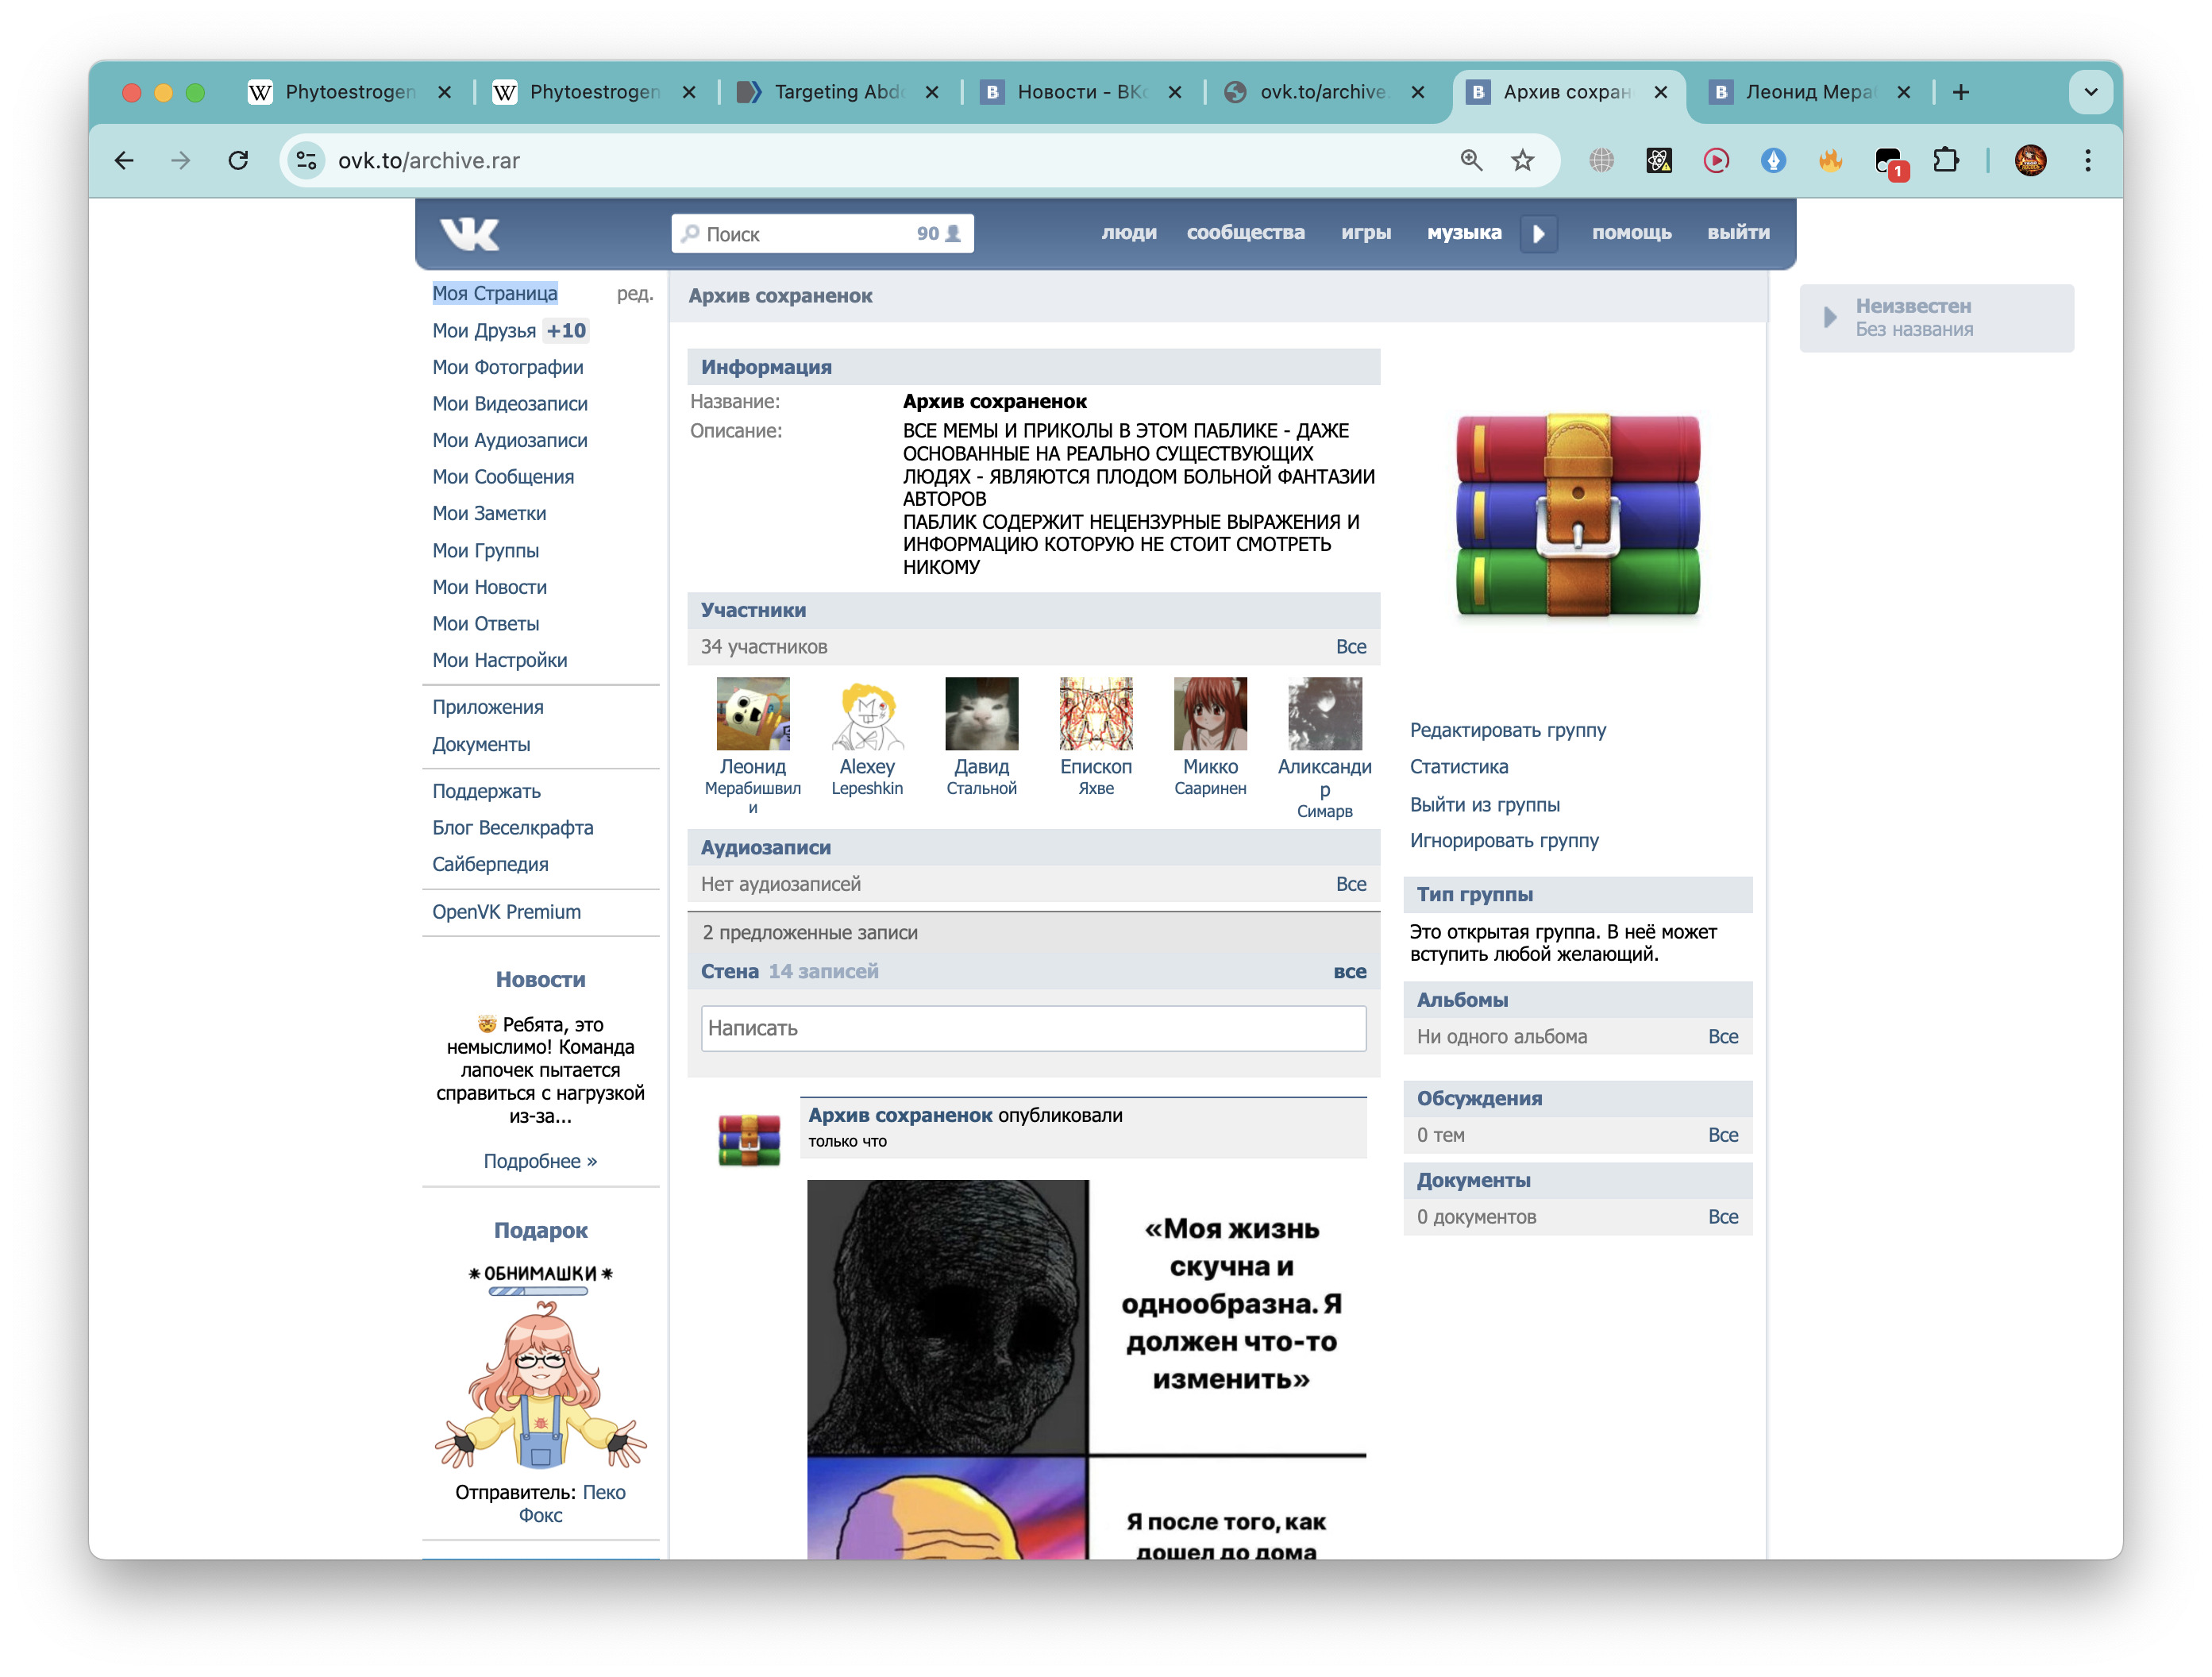The width and height of the screenshot is (2212, 1677).
Task: Play the Неизвестен track in side player
Action: pyautogui.click(x=1829, y=317)
